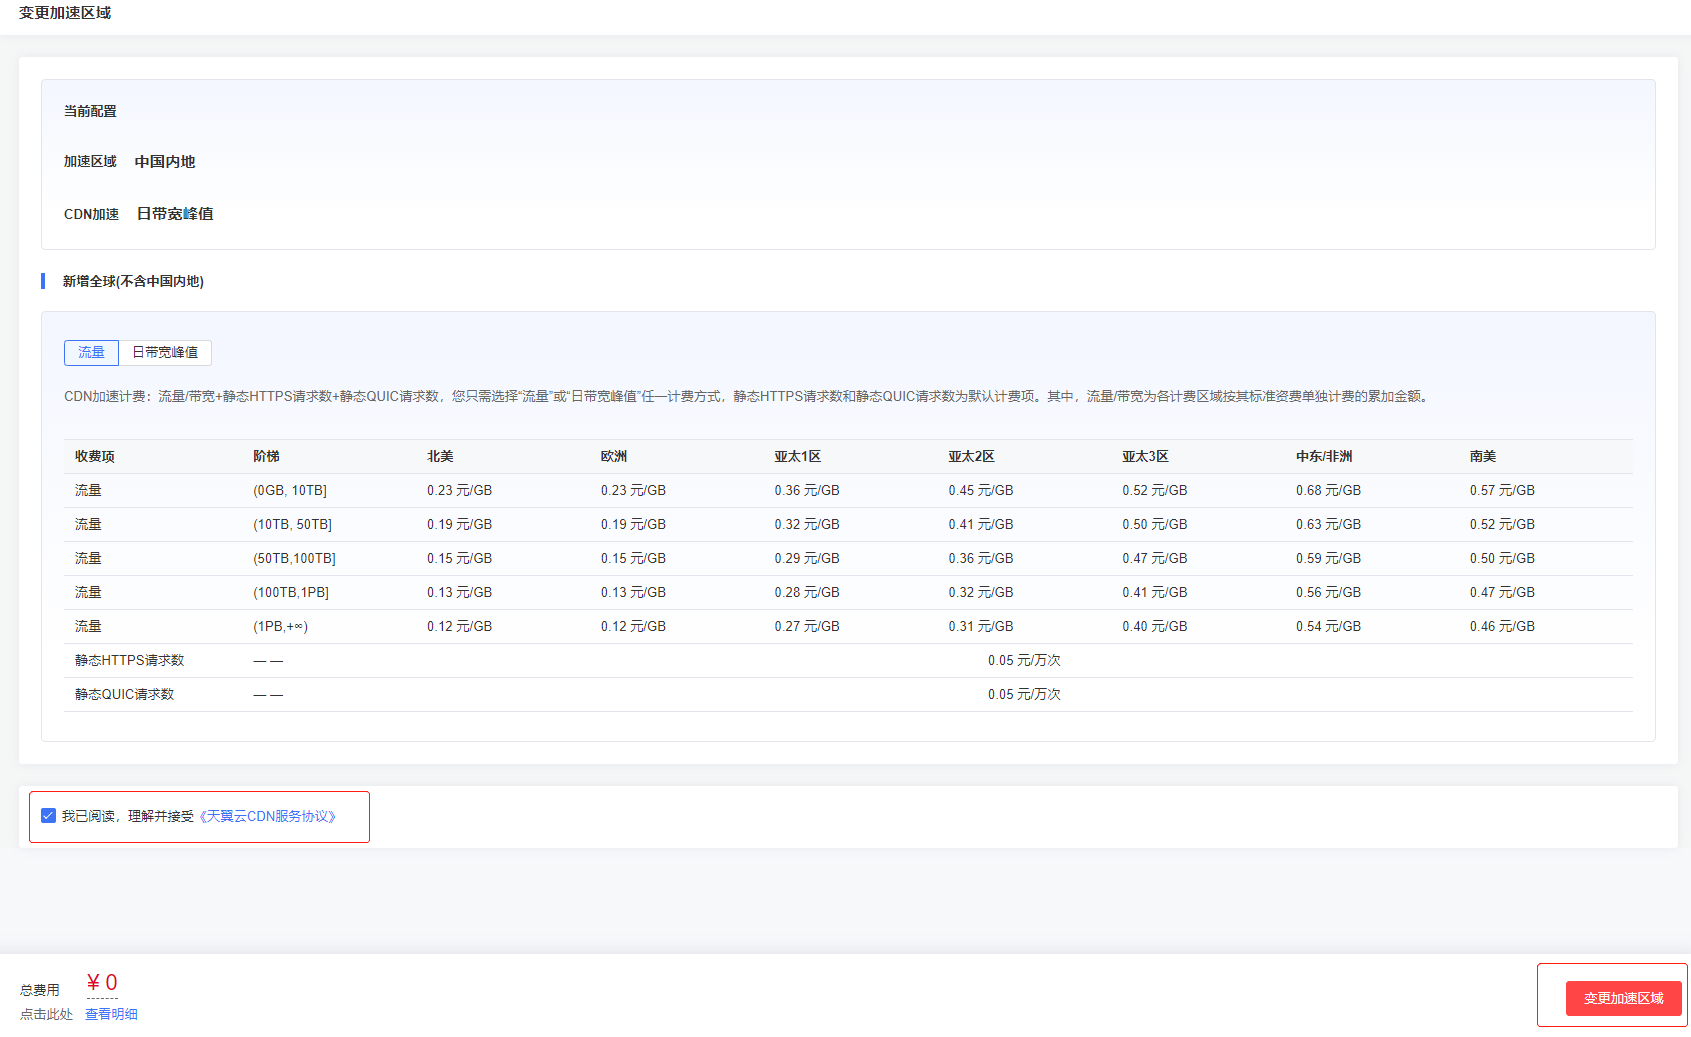Click the 0.45 元/GB 亚太2区 price

[981, 490]
